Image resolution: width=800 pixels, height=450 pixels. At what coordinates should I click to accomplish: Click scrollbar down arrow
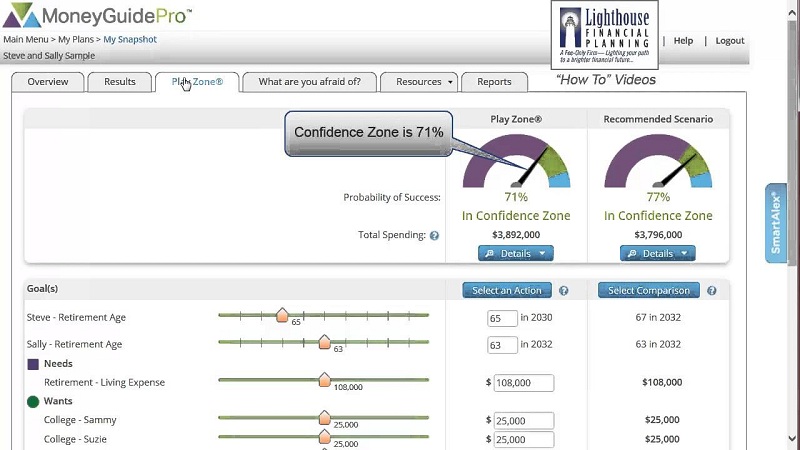point(793,439)
